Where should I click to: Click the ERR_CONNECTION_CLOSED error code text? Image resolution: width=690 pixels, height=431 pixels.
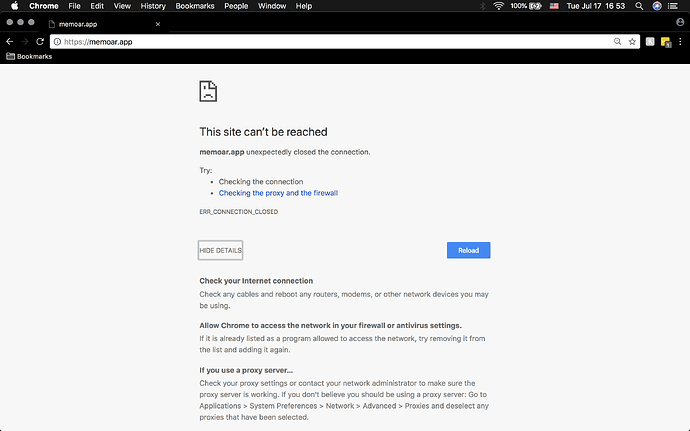click(239, 212)
